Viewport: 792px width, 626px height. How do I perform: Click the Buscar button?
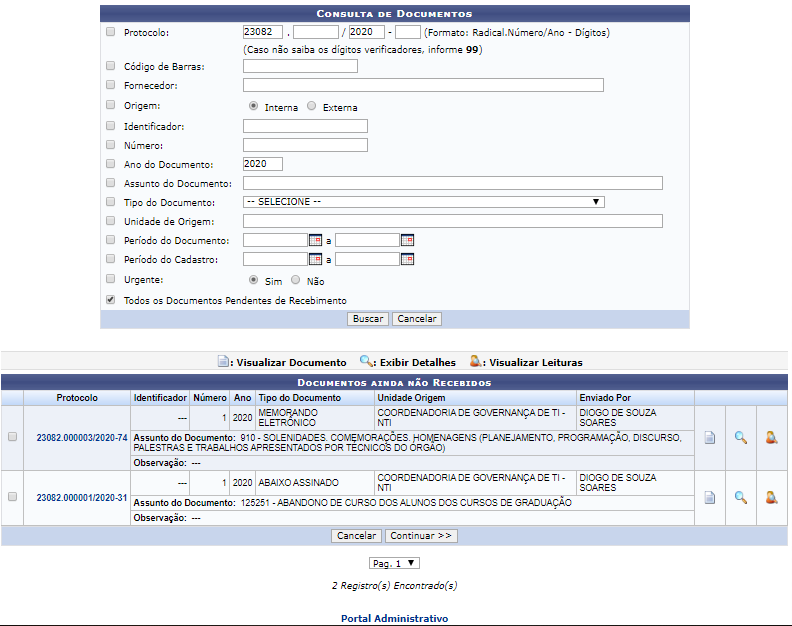[x=368, y=319]
